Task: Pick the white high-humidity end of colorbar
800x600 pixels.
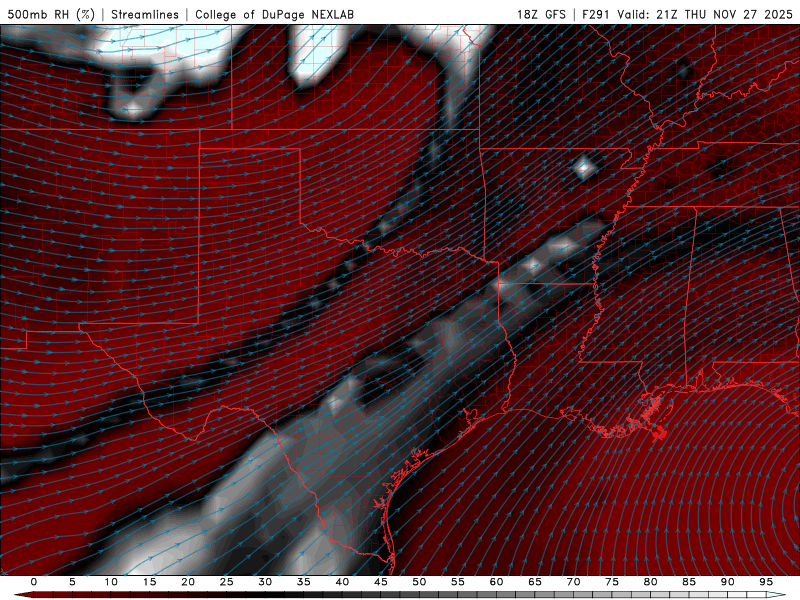Action: pyautogui.click(x=776, y=595)
